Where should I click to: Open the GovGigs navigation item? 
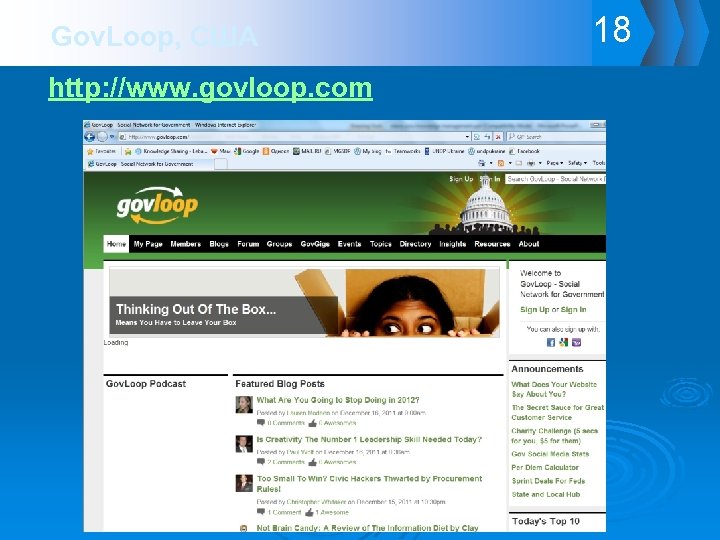[315, 244]
